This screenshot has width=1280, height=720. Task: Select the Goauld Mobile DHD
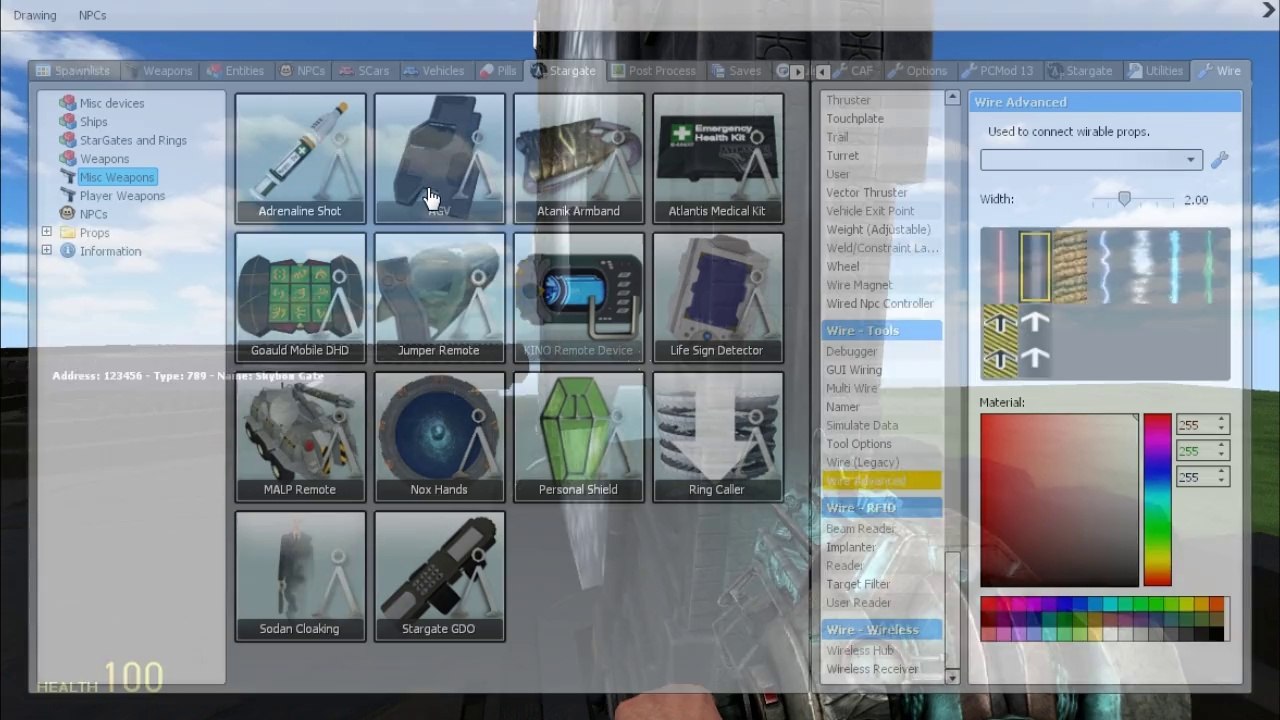click(300, 297)
